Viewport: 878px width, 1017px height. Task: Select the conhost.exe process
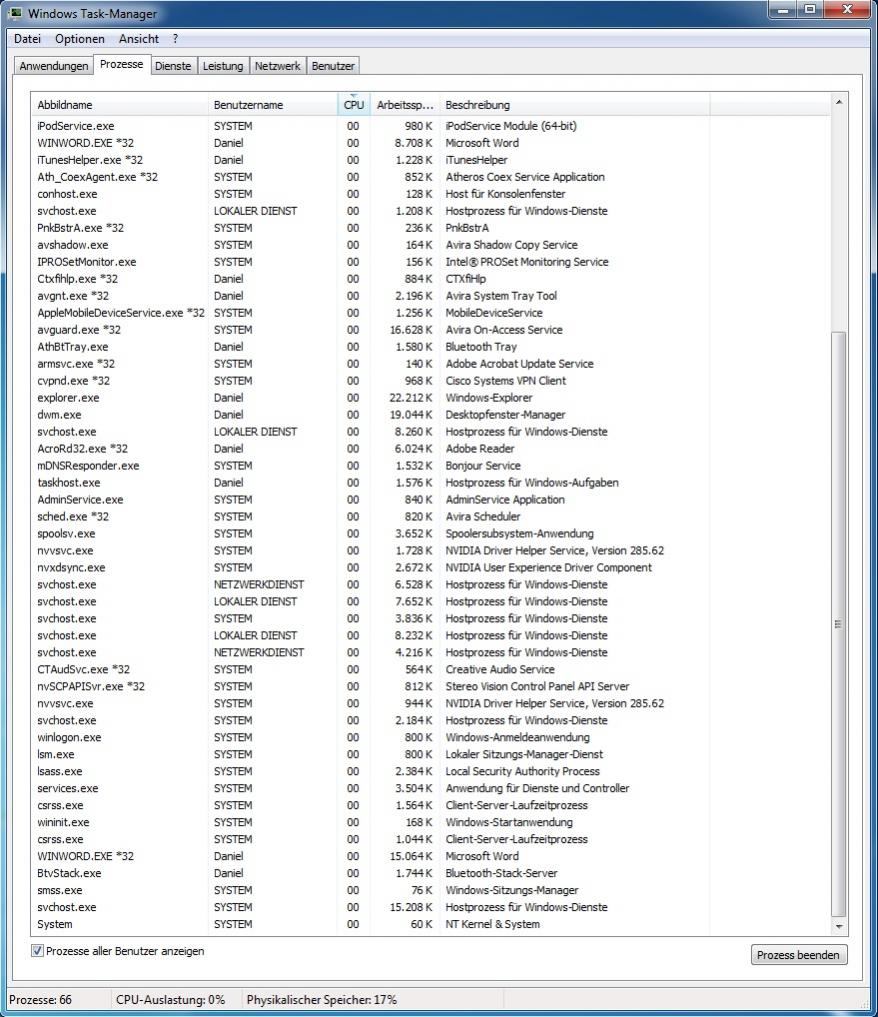(431, 194)
